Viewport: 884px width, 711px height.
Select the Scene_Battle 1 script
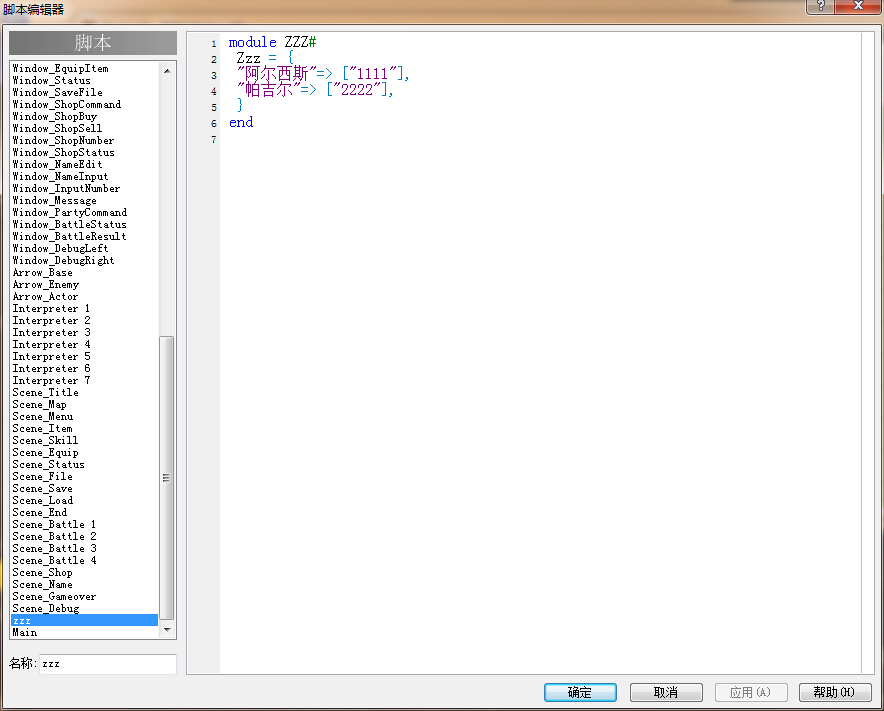point(84,524)
